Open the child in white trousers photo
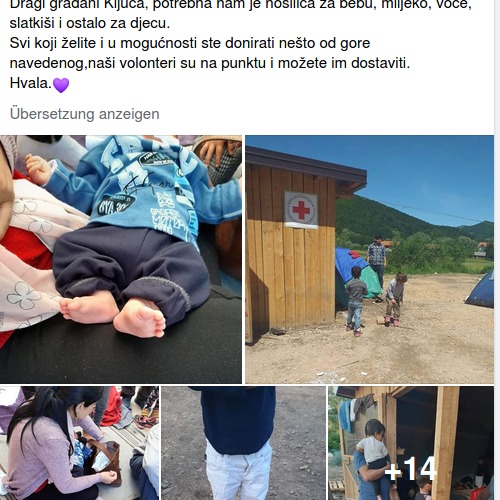Viewport: 500px width, 500px height. point(243,443)
